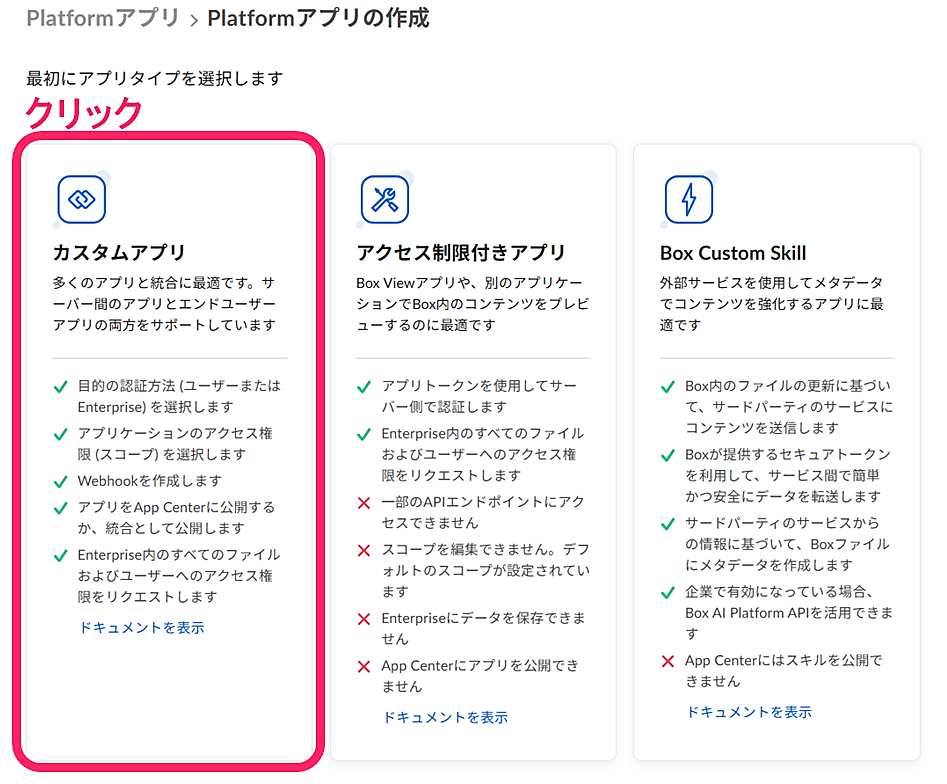Viewport: 947px width, 784px height.
Task: Click the breadcrumb chevron separator
Action: point(194,21)
